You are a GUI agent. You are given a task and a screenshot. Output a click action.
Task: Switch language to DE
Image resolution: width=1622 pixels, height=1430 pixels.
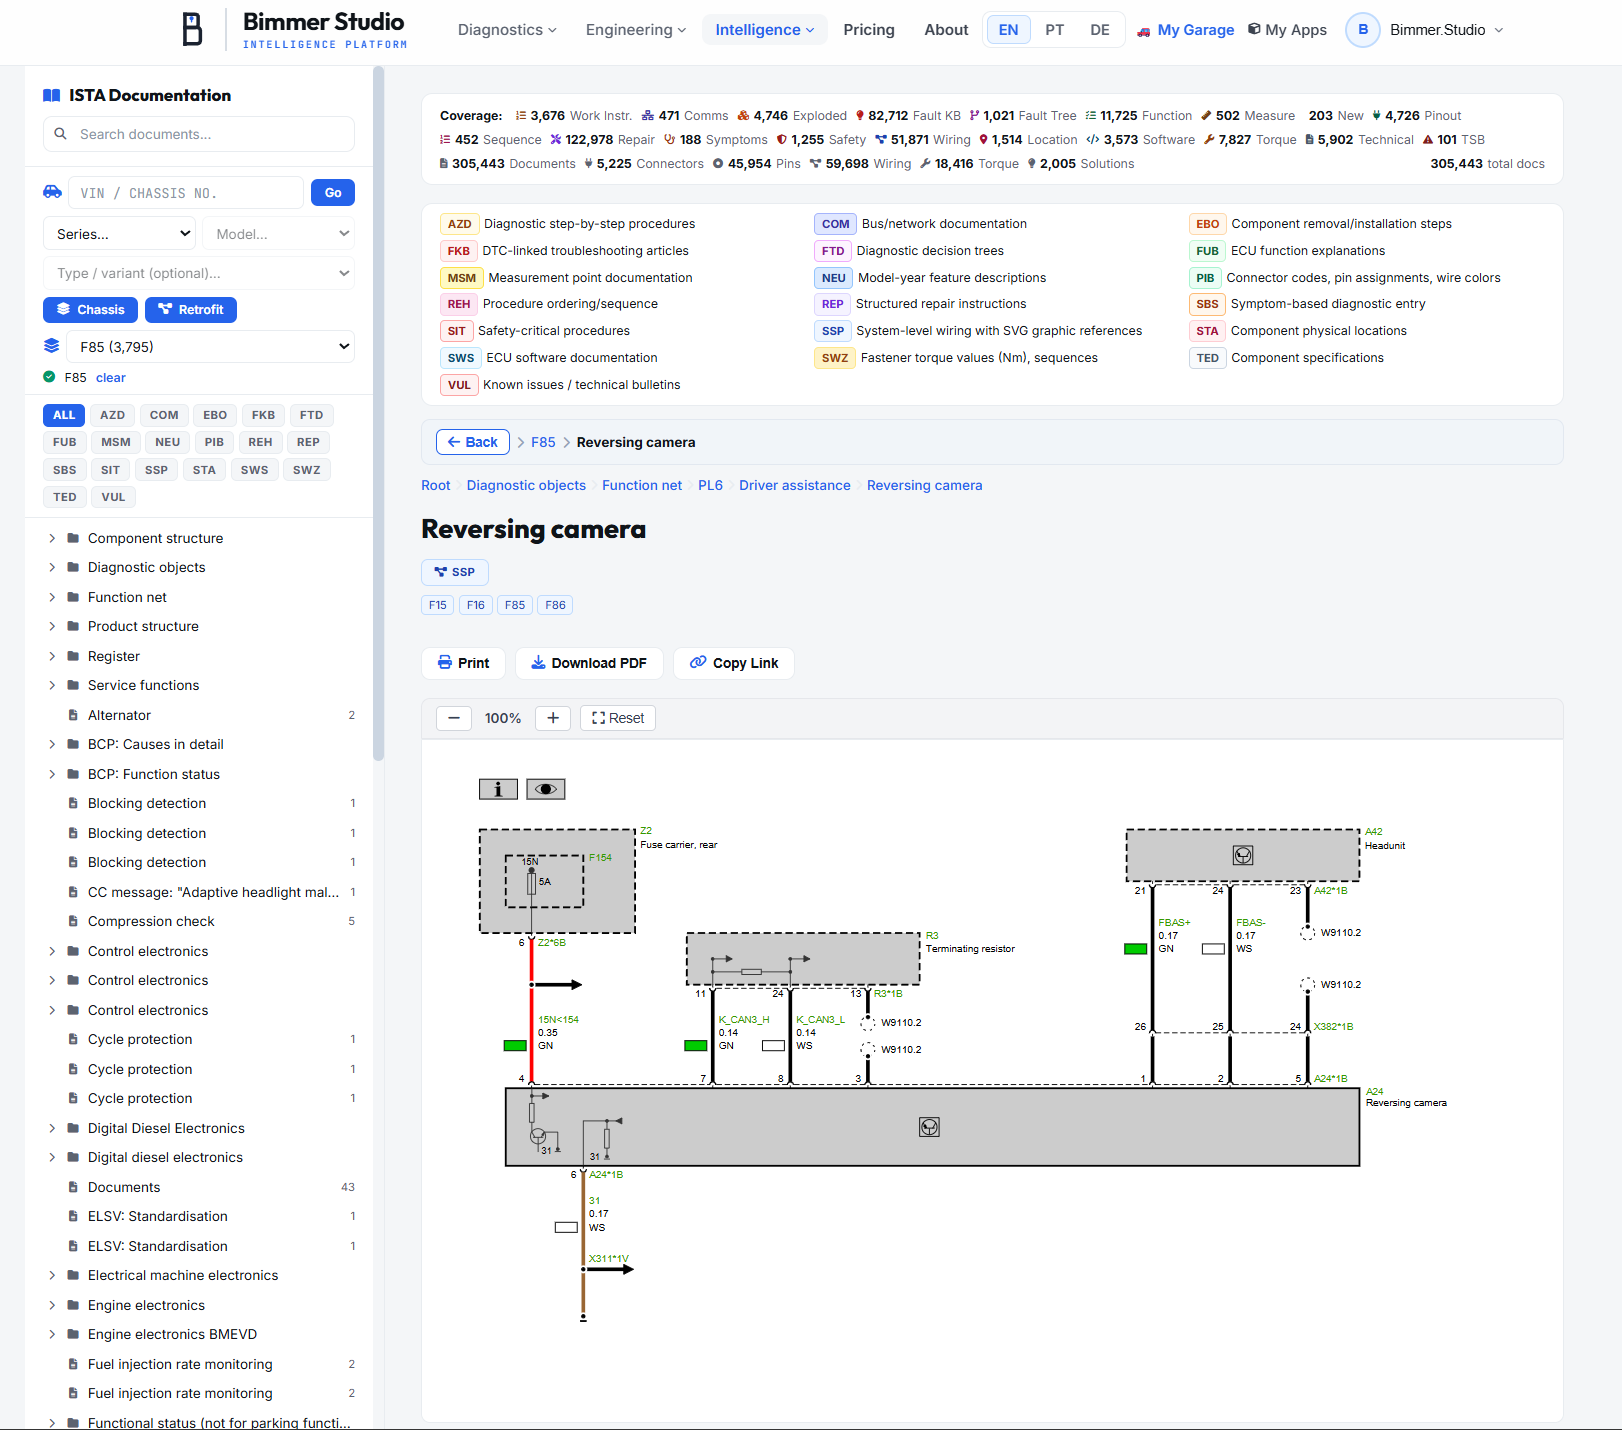(1100, 30)
